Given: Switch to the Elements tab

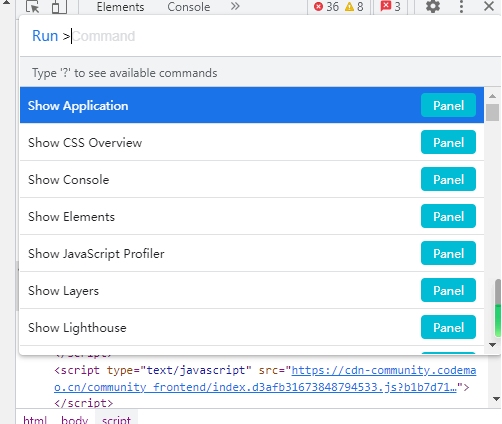Looking at the screenshot, I should click(x=120, y=7).
